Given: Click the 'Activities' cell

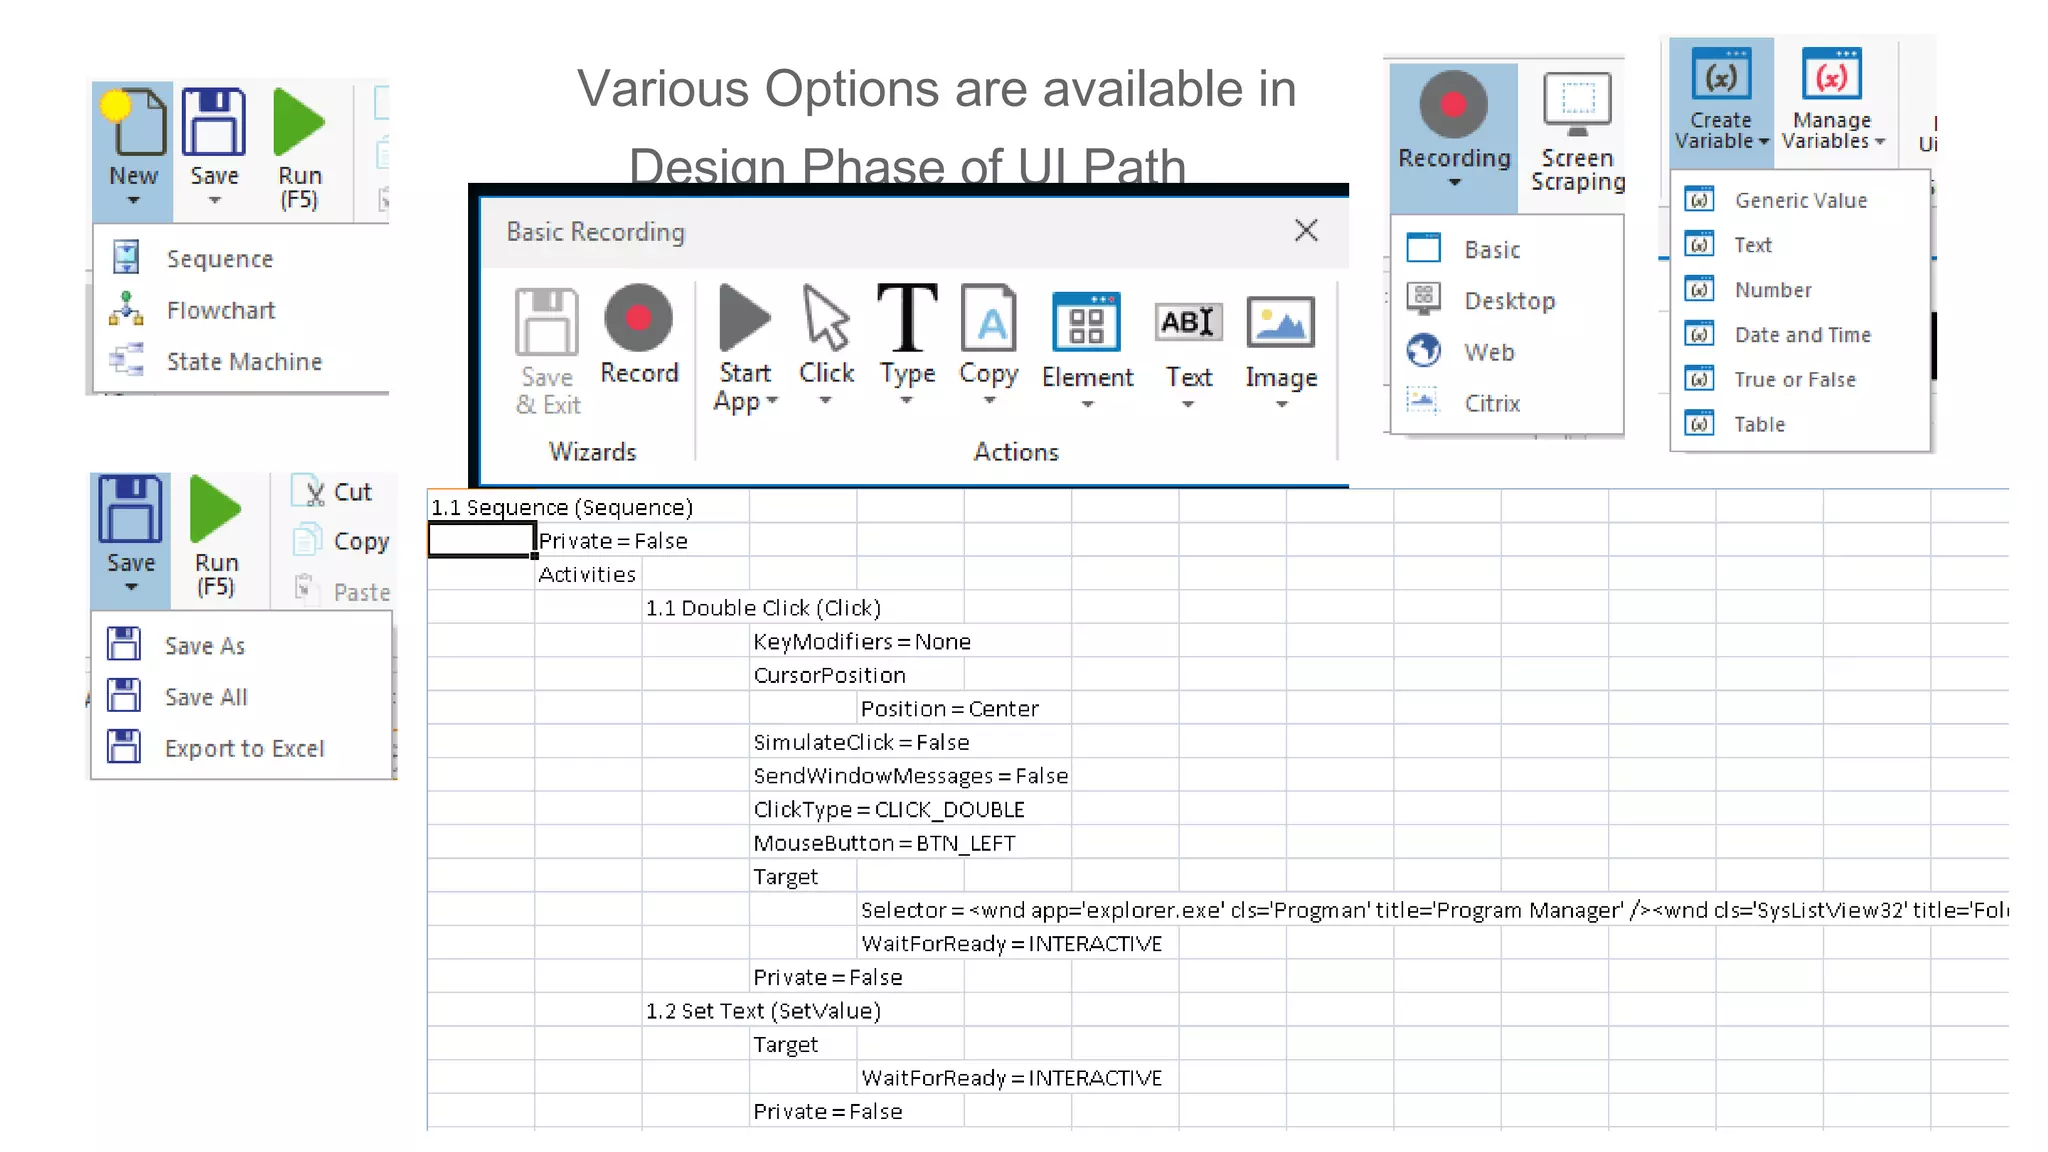Looking at the screenshot, I should click(x=587, y=574).
